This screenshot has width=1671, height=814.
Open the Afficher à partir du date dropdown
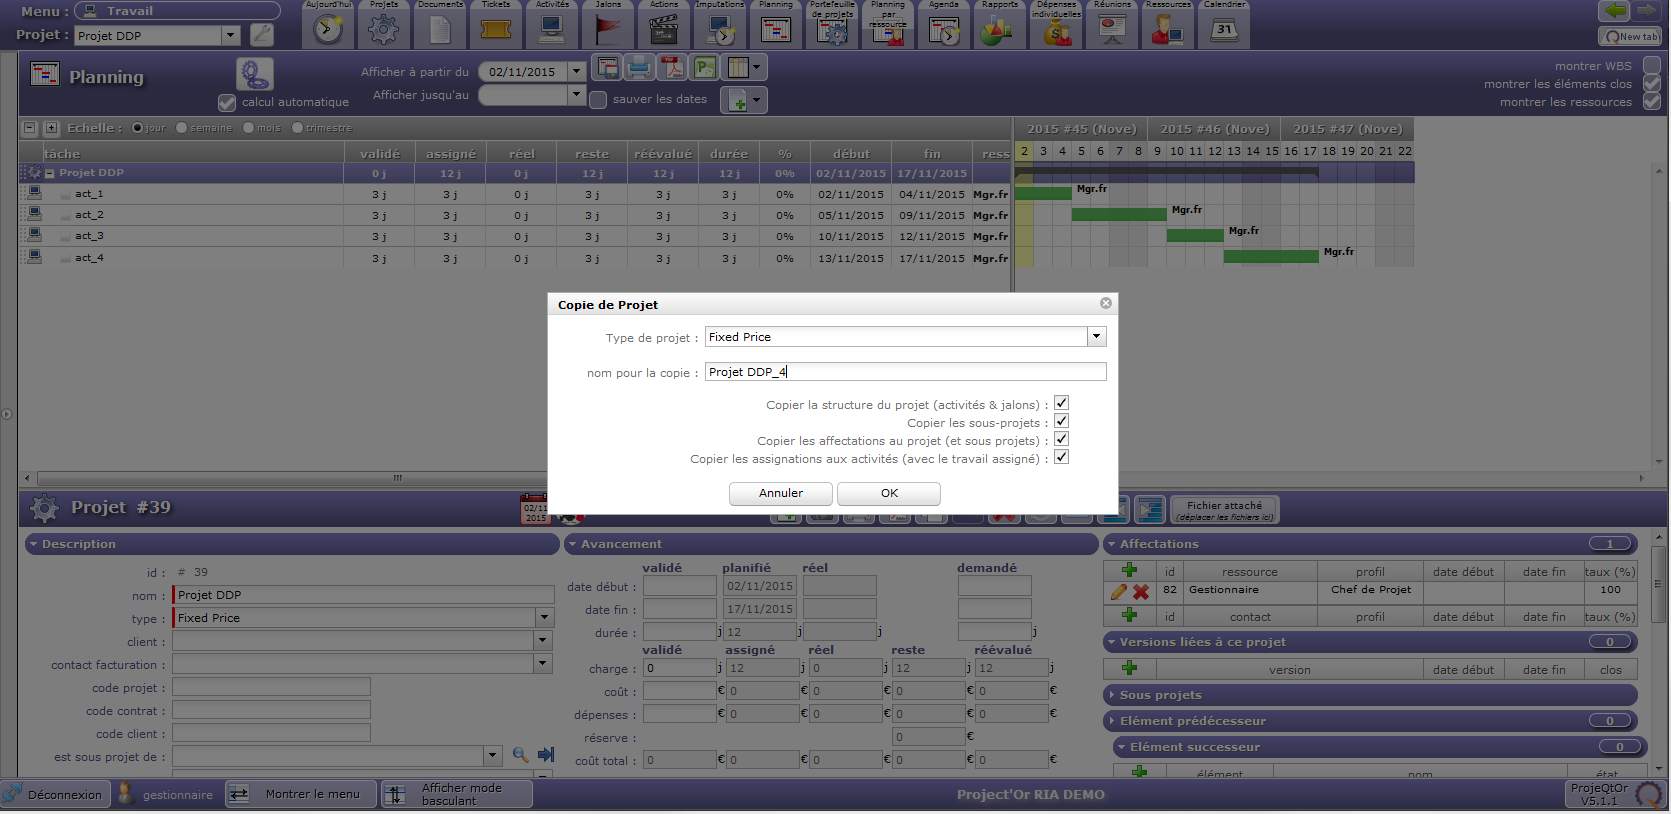tap(576, 72)
